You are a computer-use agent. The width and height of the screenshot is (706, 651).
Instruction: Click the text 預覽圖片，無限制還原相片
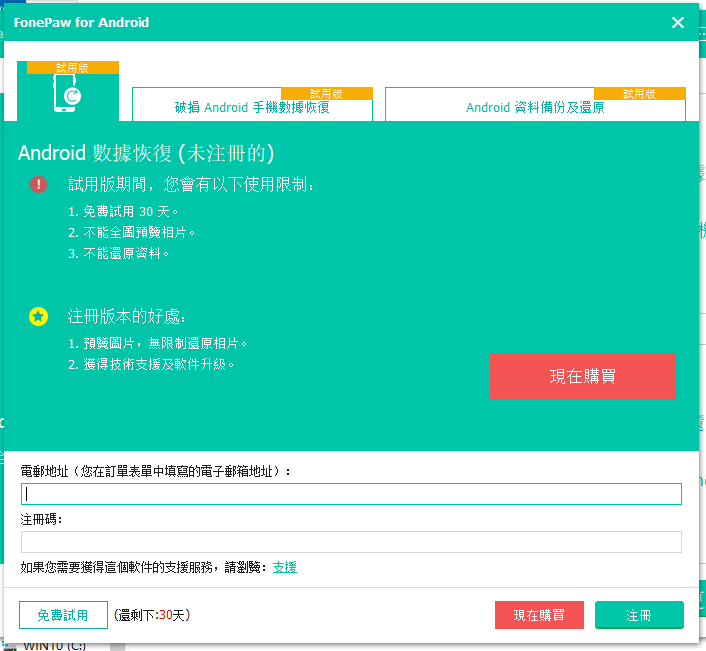click(x=158, y=344)
